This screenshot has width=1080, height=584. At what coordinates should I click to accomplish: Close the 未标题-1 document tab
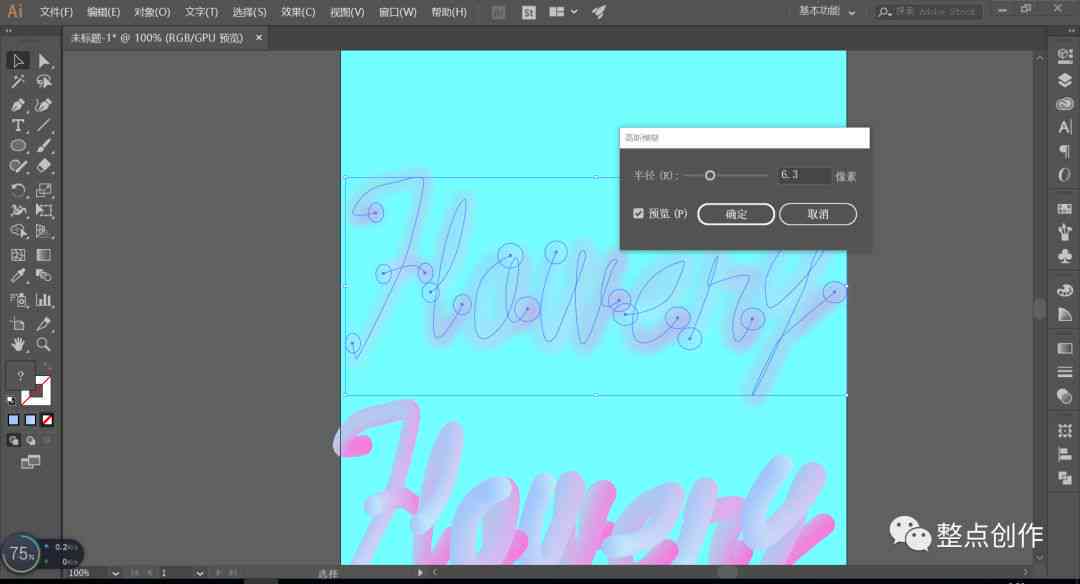259,37
